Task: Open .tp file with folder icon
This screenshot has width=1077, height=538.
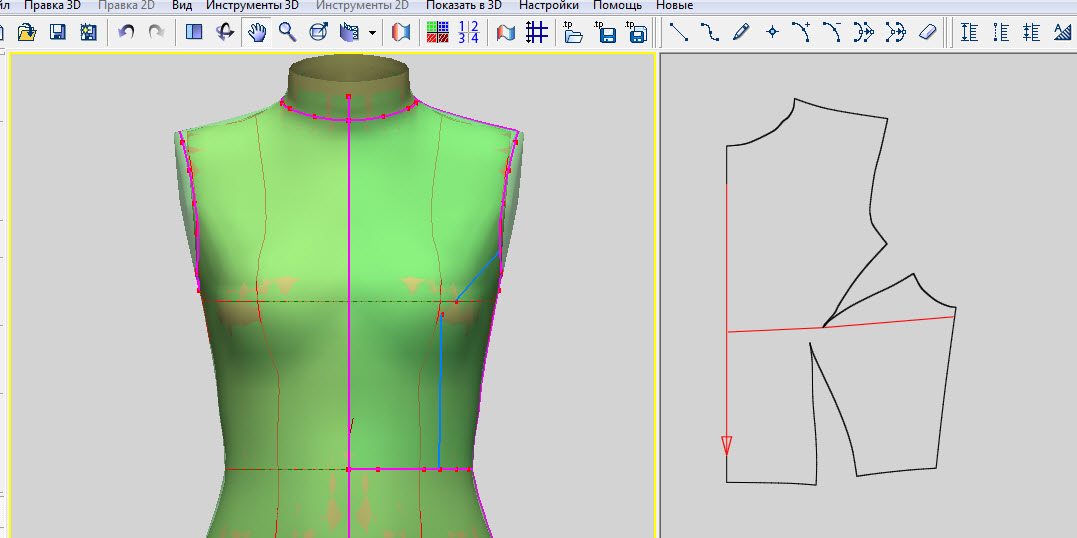Action: coord(573,32)
